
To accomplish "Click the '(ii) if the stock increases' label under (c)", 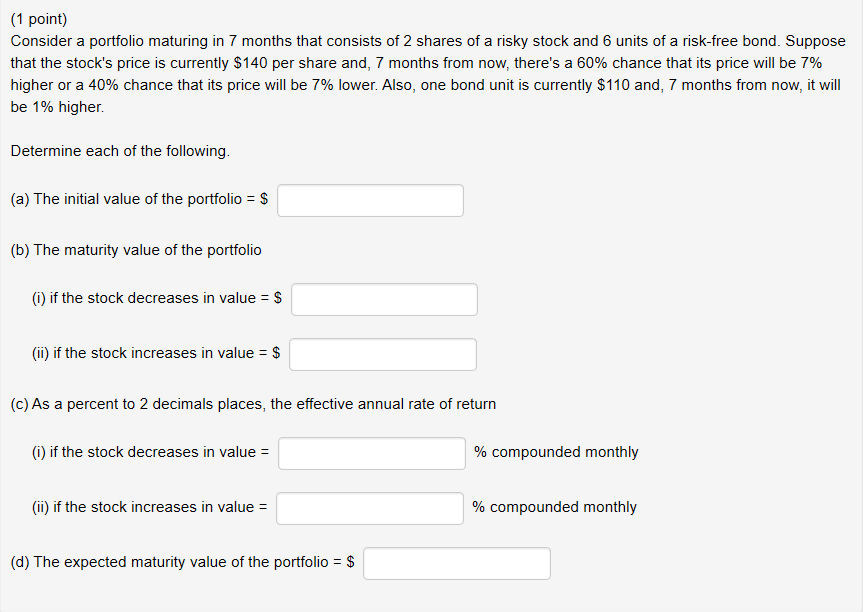I will tap(148, 507).
